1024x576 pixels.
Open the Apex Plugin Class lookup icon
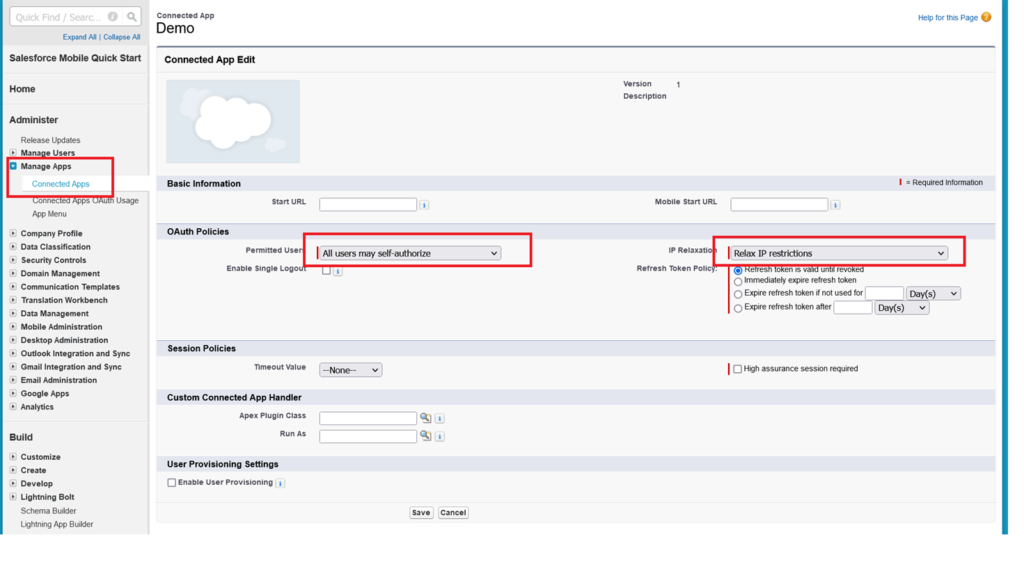tap(425, 417)
